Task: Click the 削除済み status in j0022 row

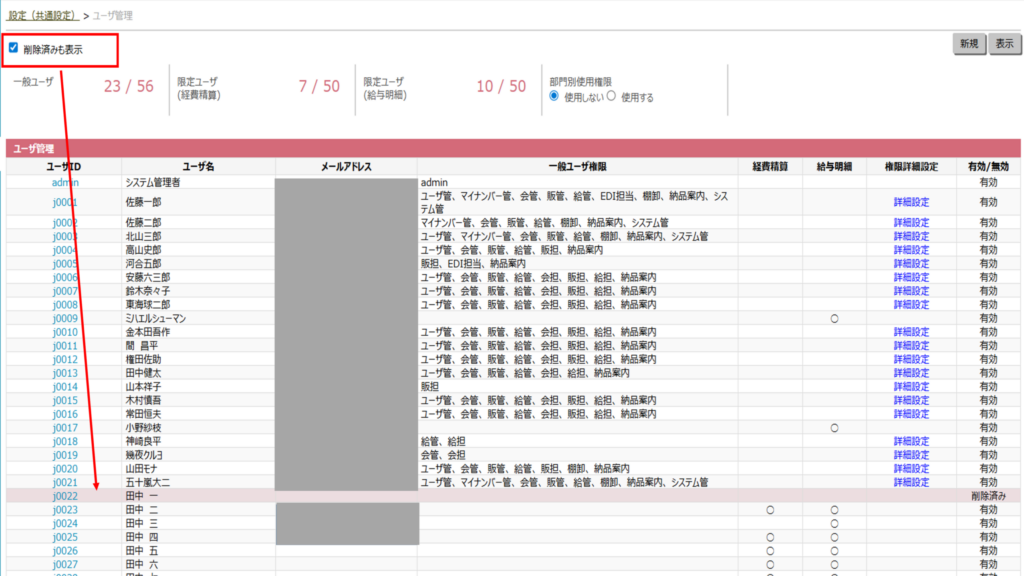Action: pyautogui.click(x=988, y=496)
